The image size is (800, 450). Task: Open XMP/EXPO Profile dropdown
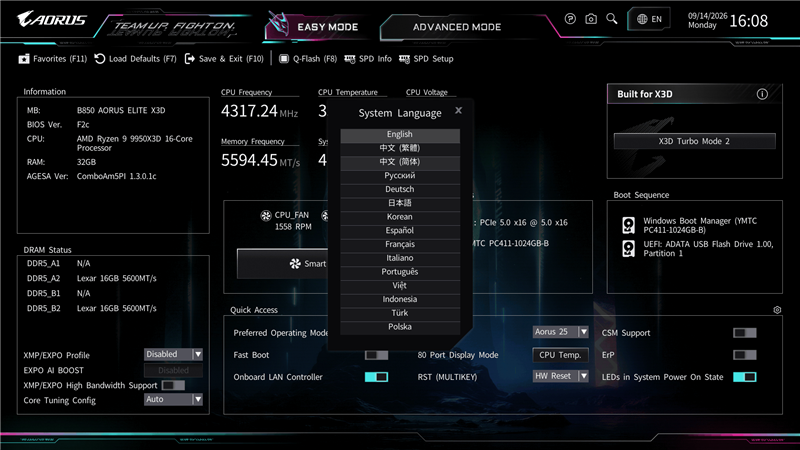tap(173, 354)
